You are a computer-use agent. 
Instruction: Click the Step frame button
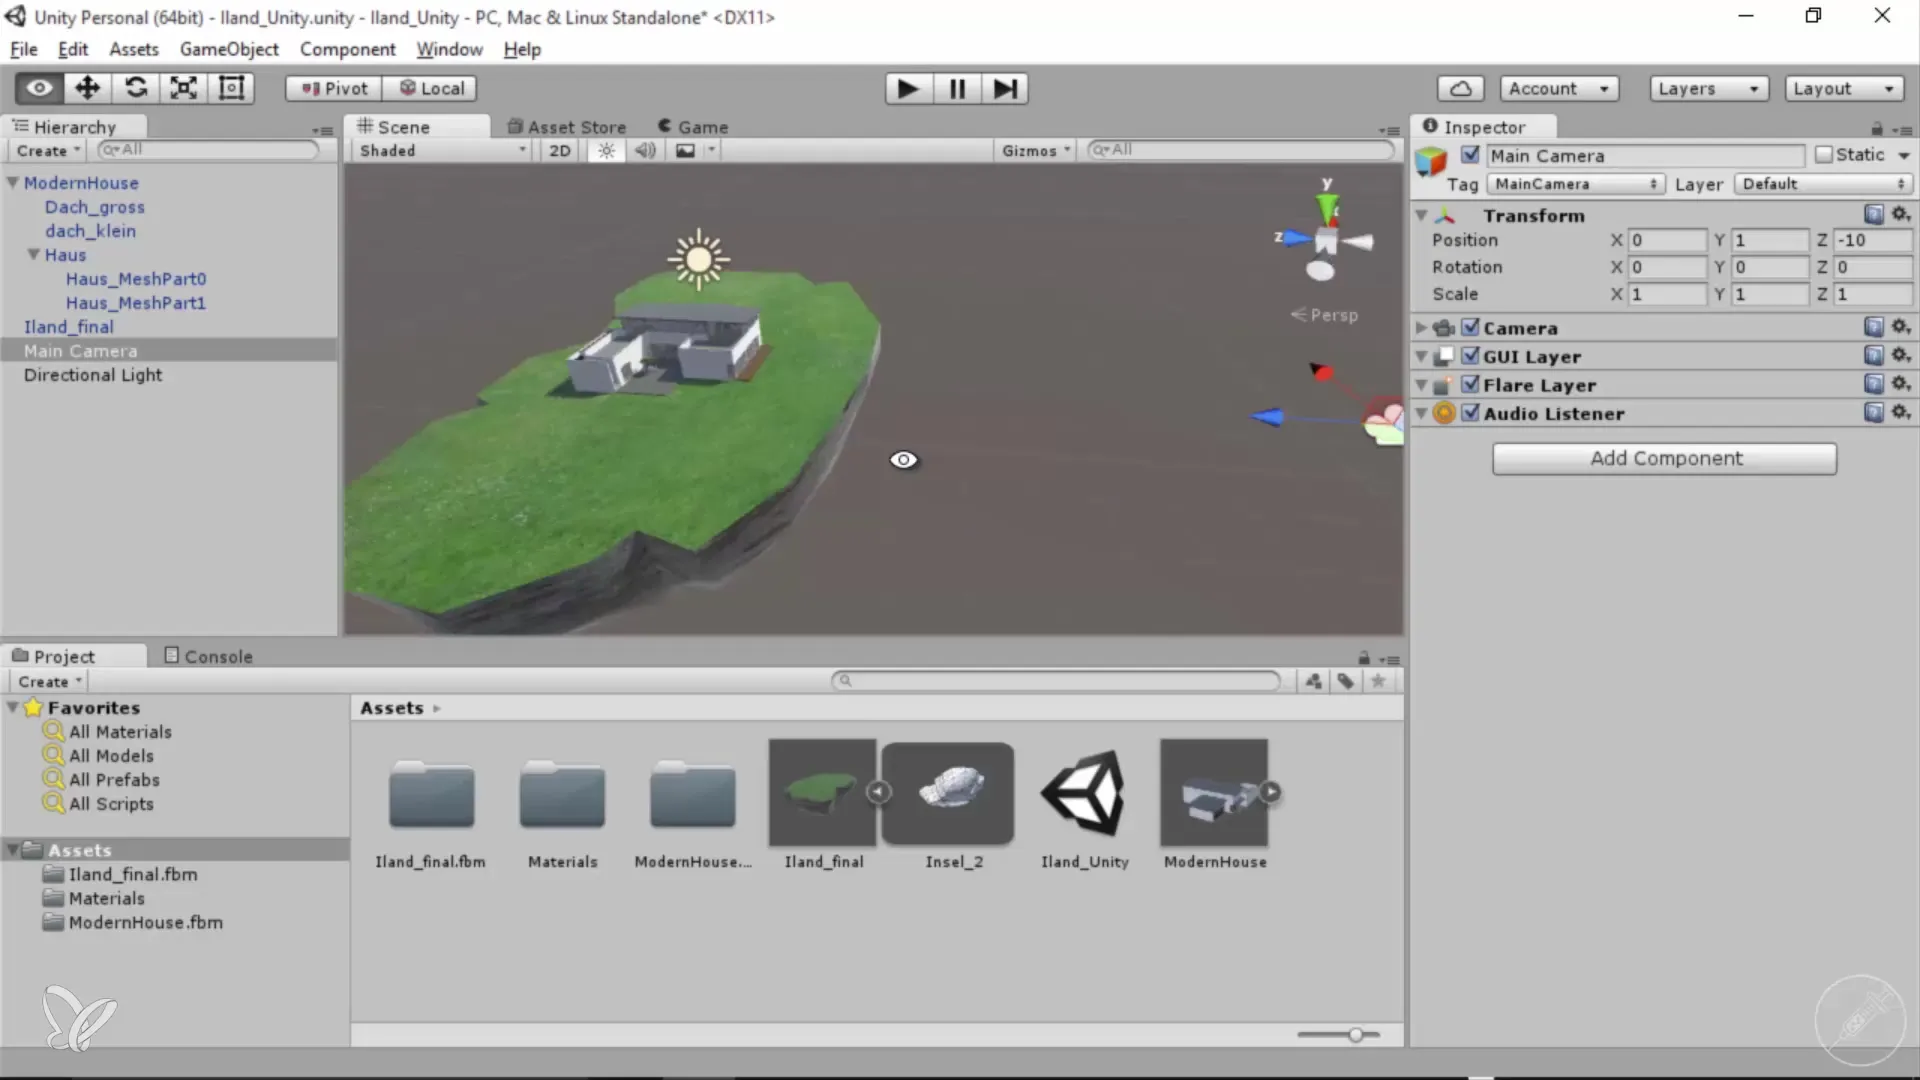1005,89
